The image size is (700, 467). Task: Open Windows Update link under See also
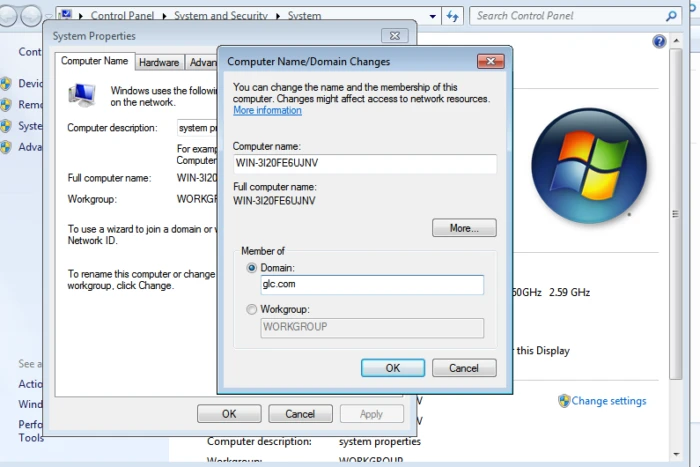(x=30, y=404)
